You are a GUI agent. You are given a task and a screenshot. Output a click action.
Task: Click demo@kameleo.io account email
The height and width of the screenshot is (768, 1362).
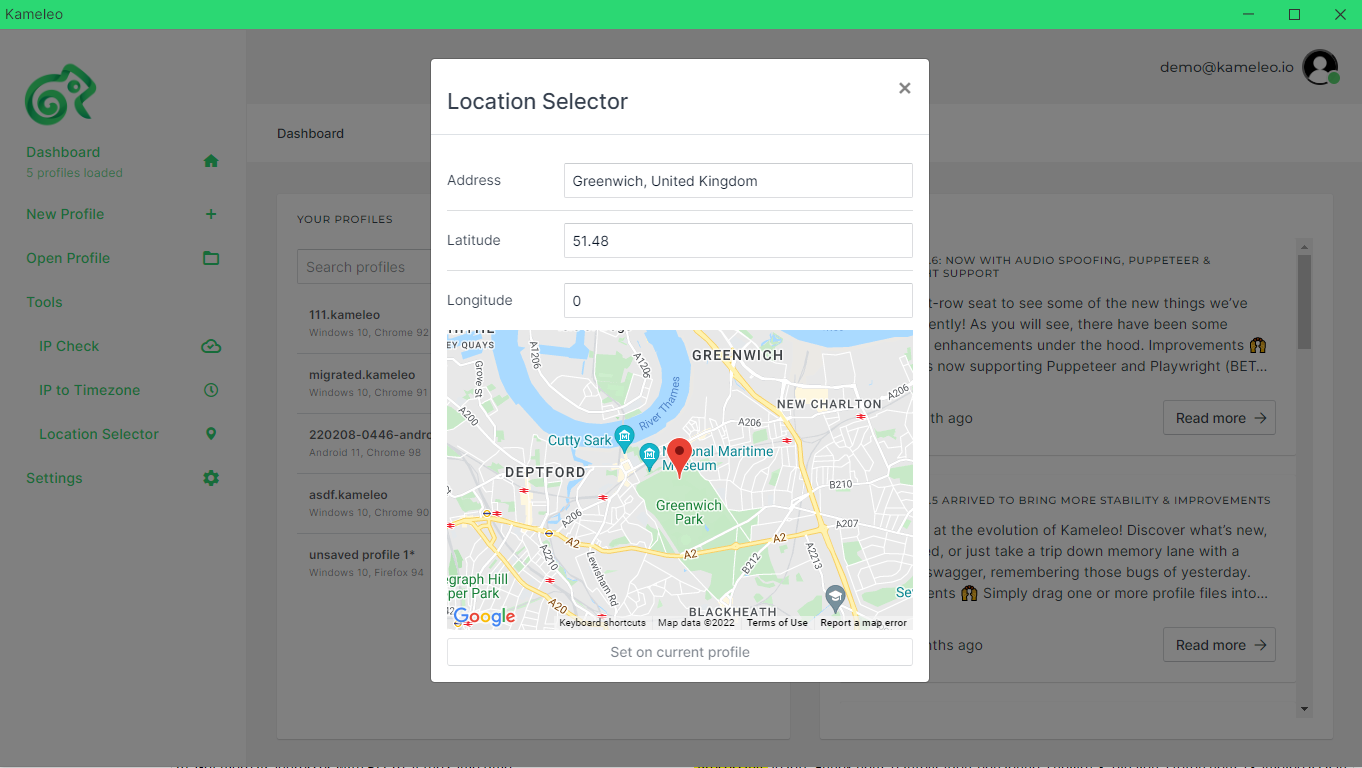(x=1226, y=67)
